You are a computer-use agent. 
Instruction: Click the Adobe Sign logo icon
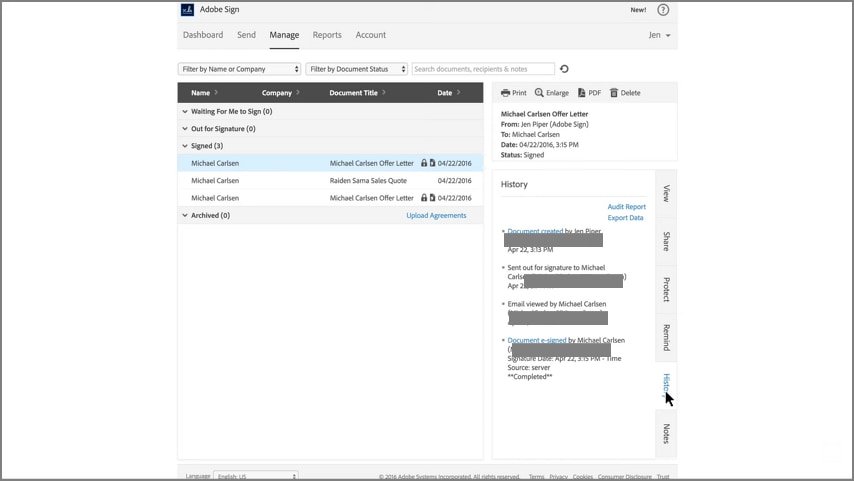pyautogui.click(x=187, y=10)
